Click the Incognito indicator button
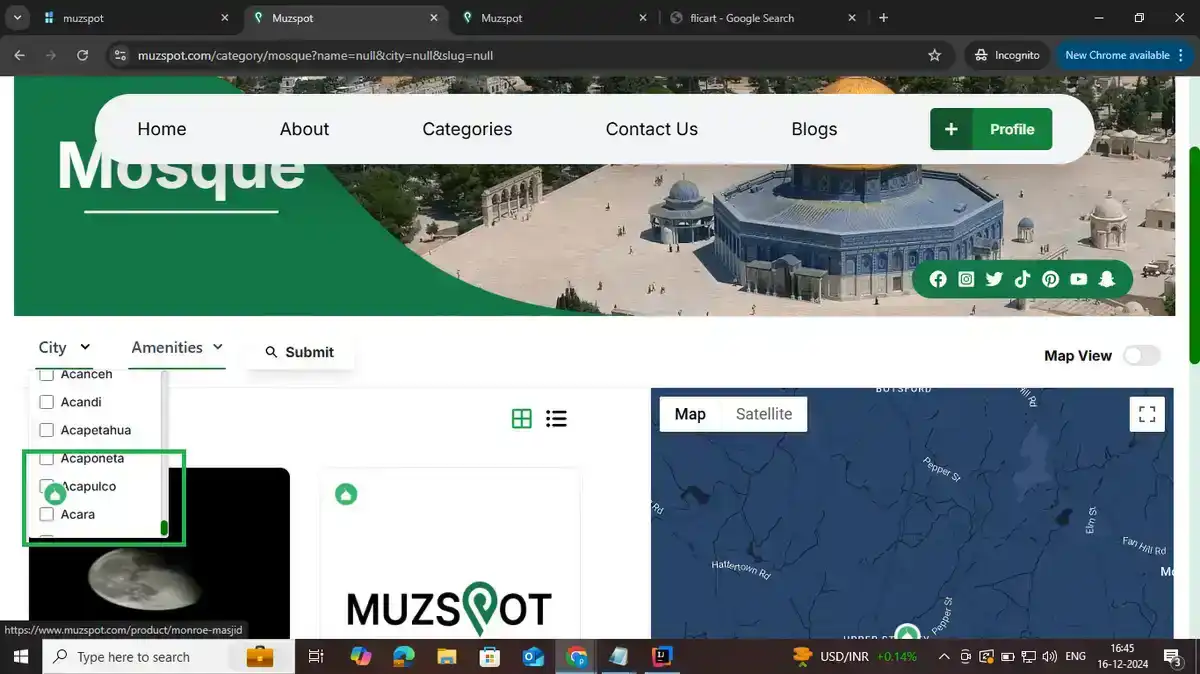Viewport: 1200px width, 674px height. pos(1006,55)
